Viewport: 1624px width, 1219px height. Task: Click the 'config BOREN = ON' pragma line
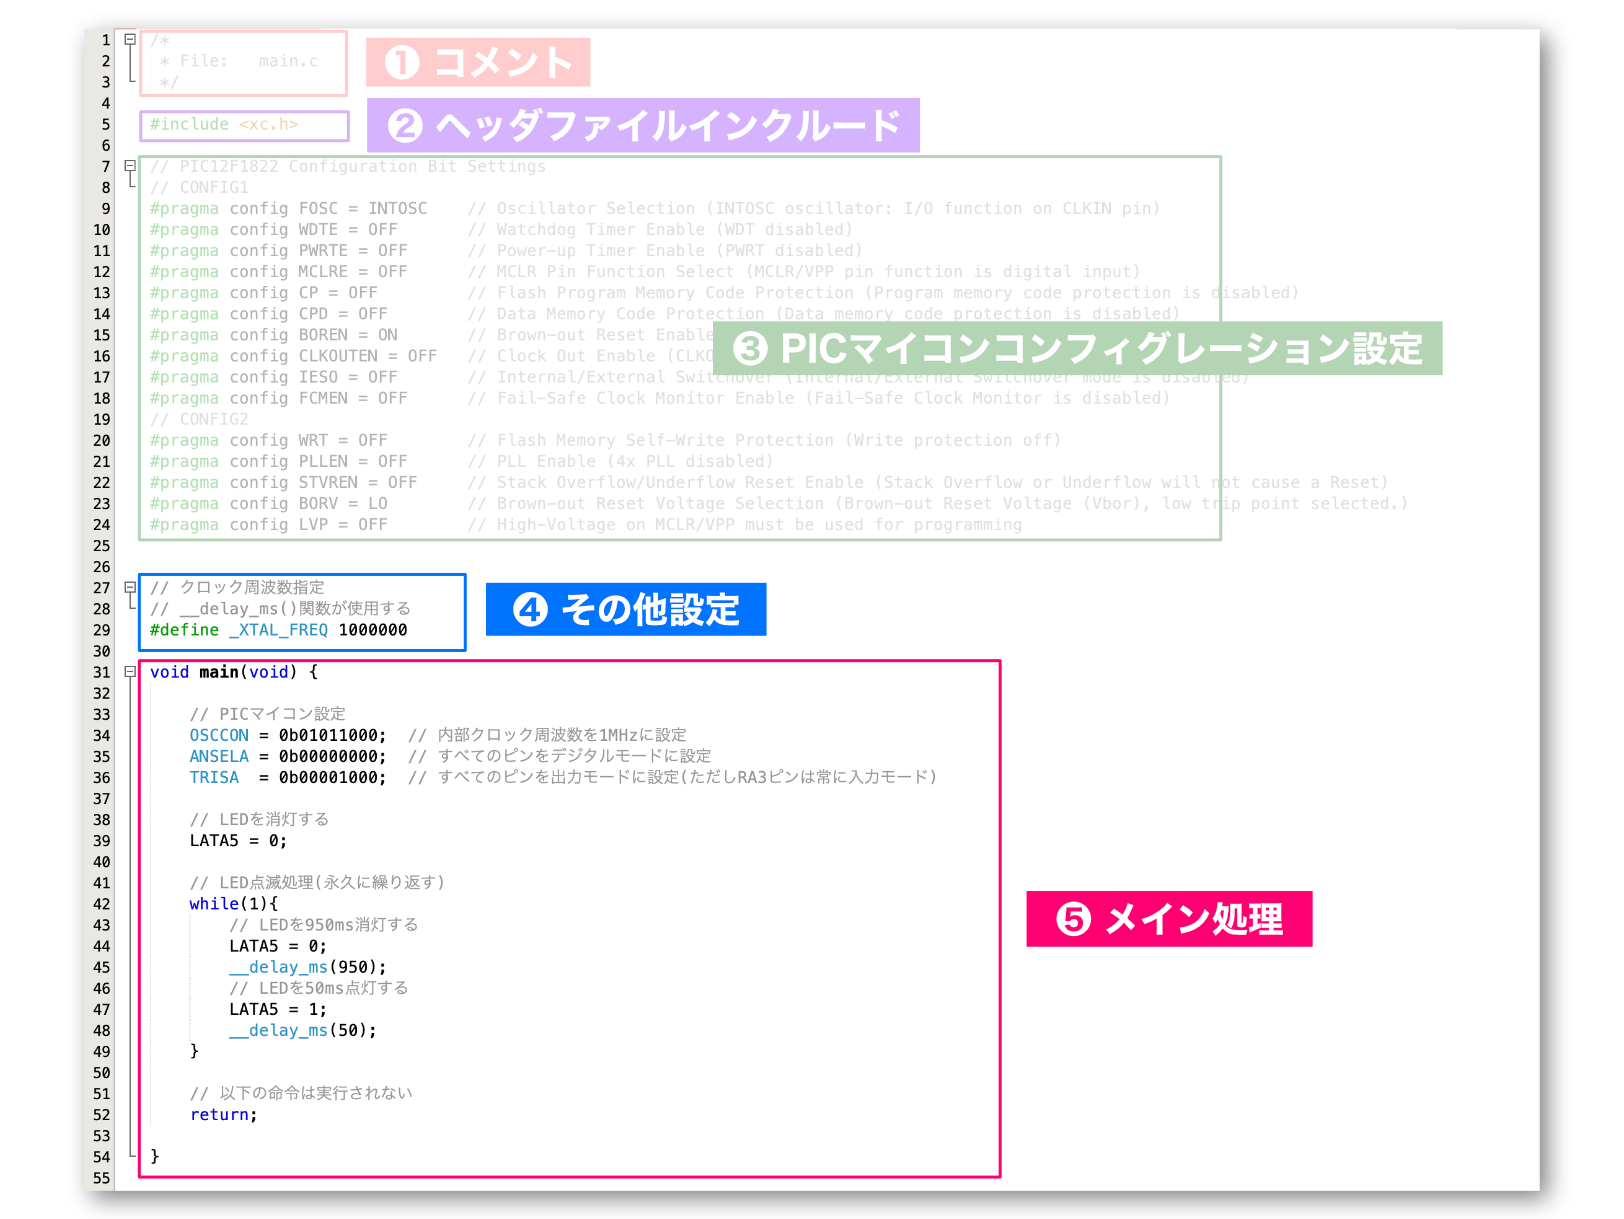tap(273, 334)
